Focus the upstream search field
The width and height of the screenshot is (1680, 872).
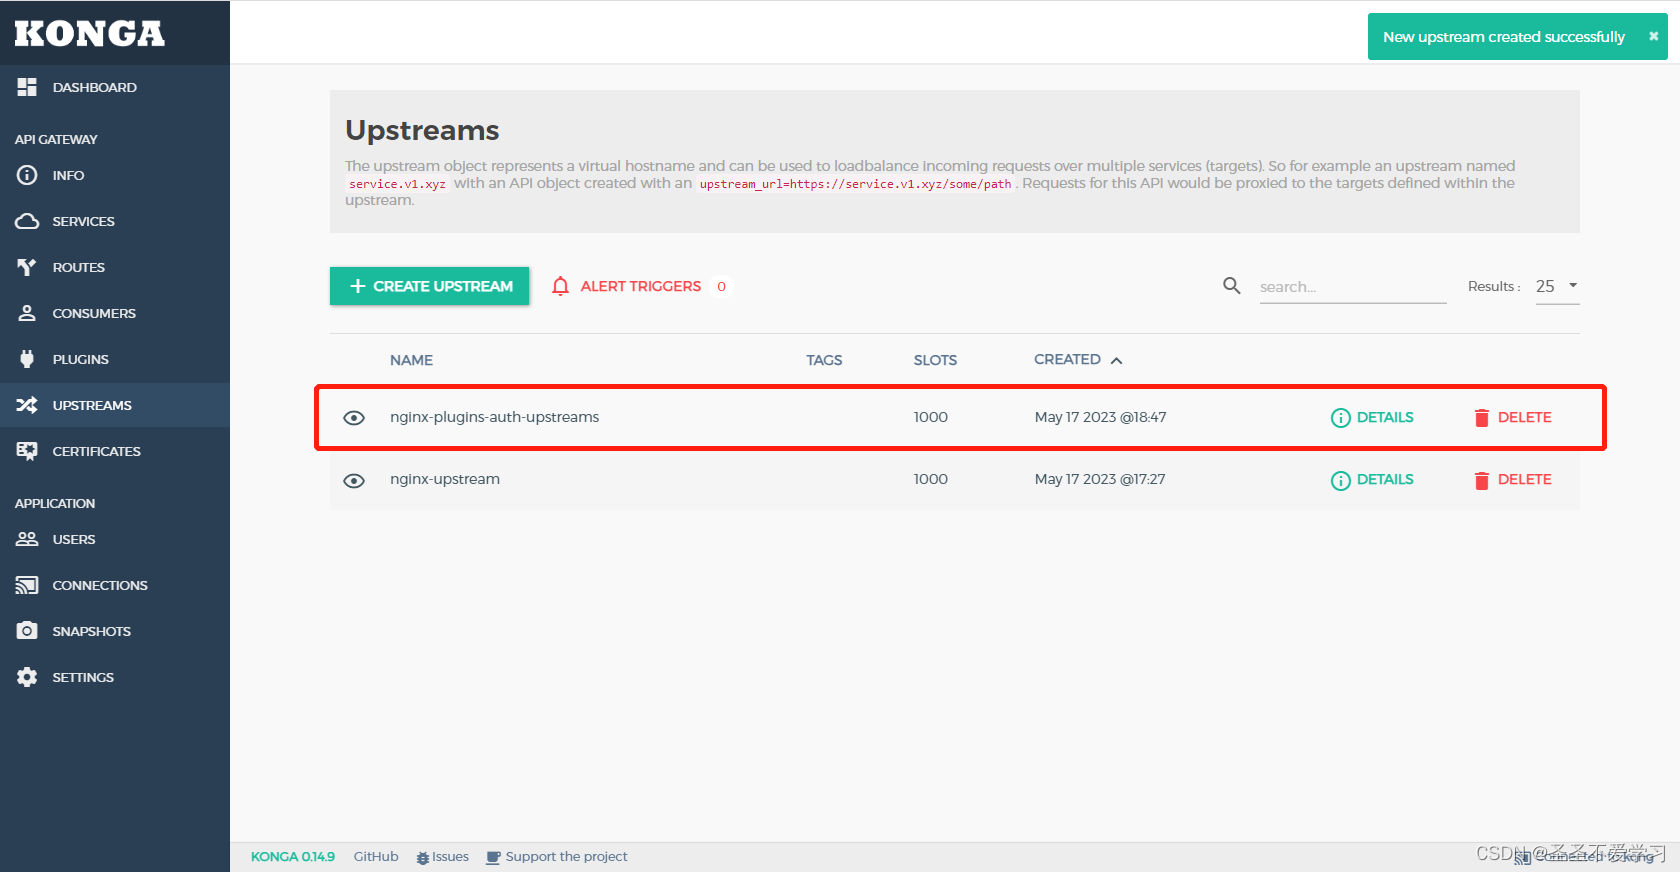click(x=1352, y=287)
